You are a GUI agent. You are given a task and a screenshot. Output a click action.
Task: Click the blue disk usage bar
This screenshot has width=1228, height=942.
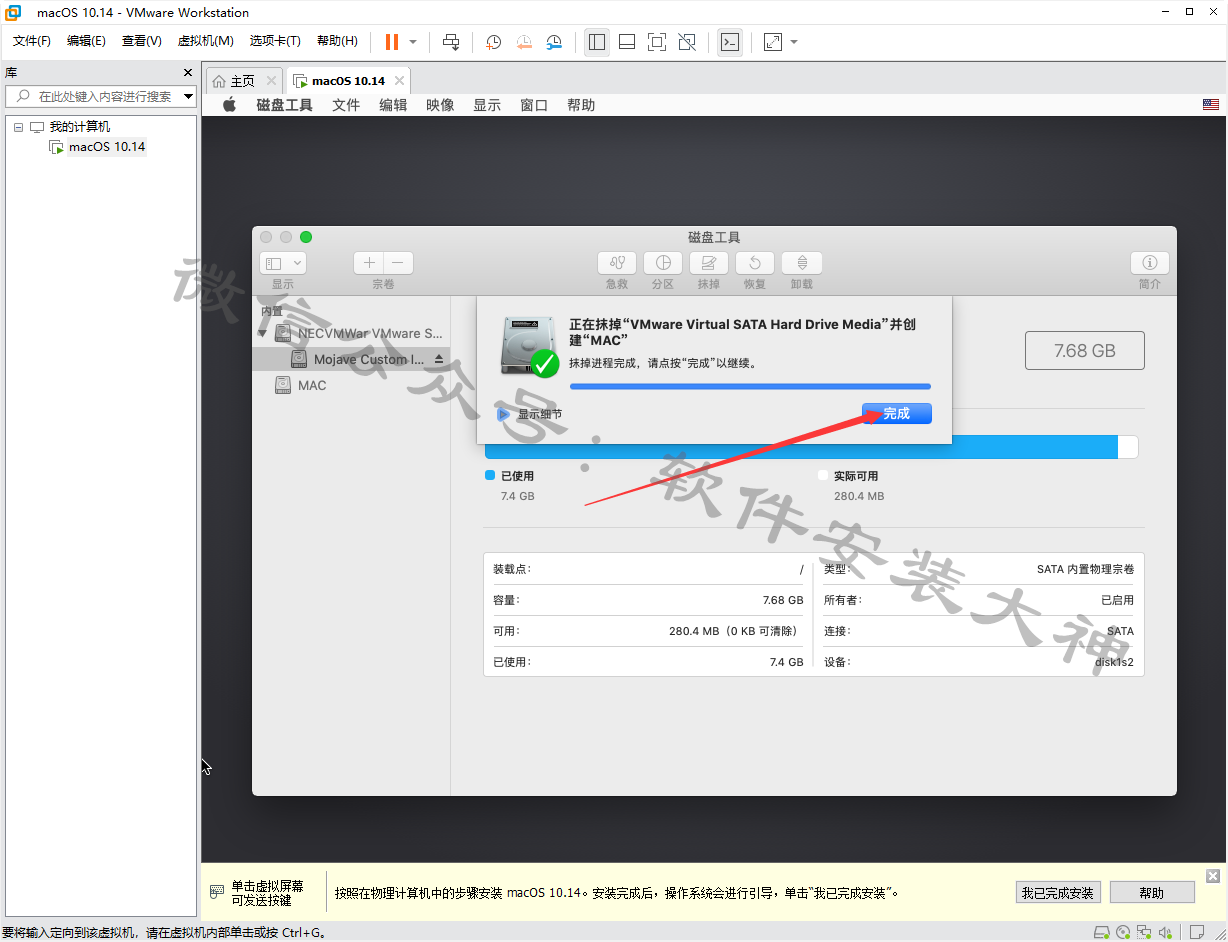pos(801,447)
